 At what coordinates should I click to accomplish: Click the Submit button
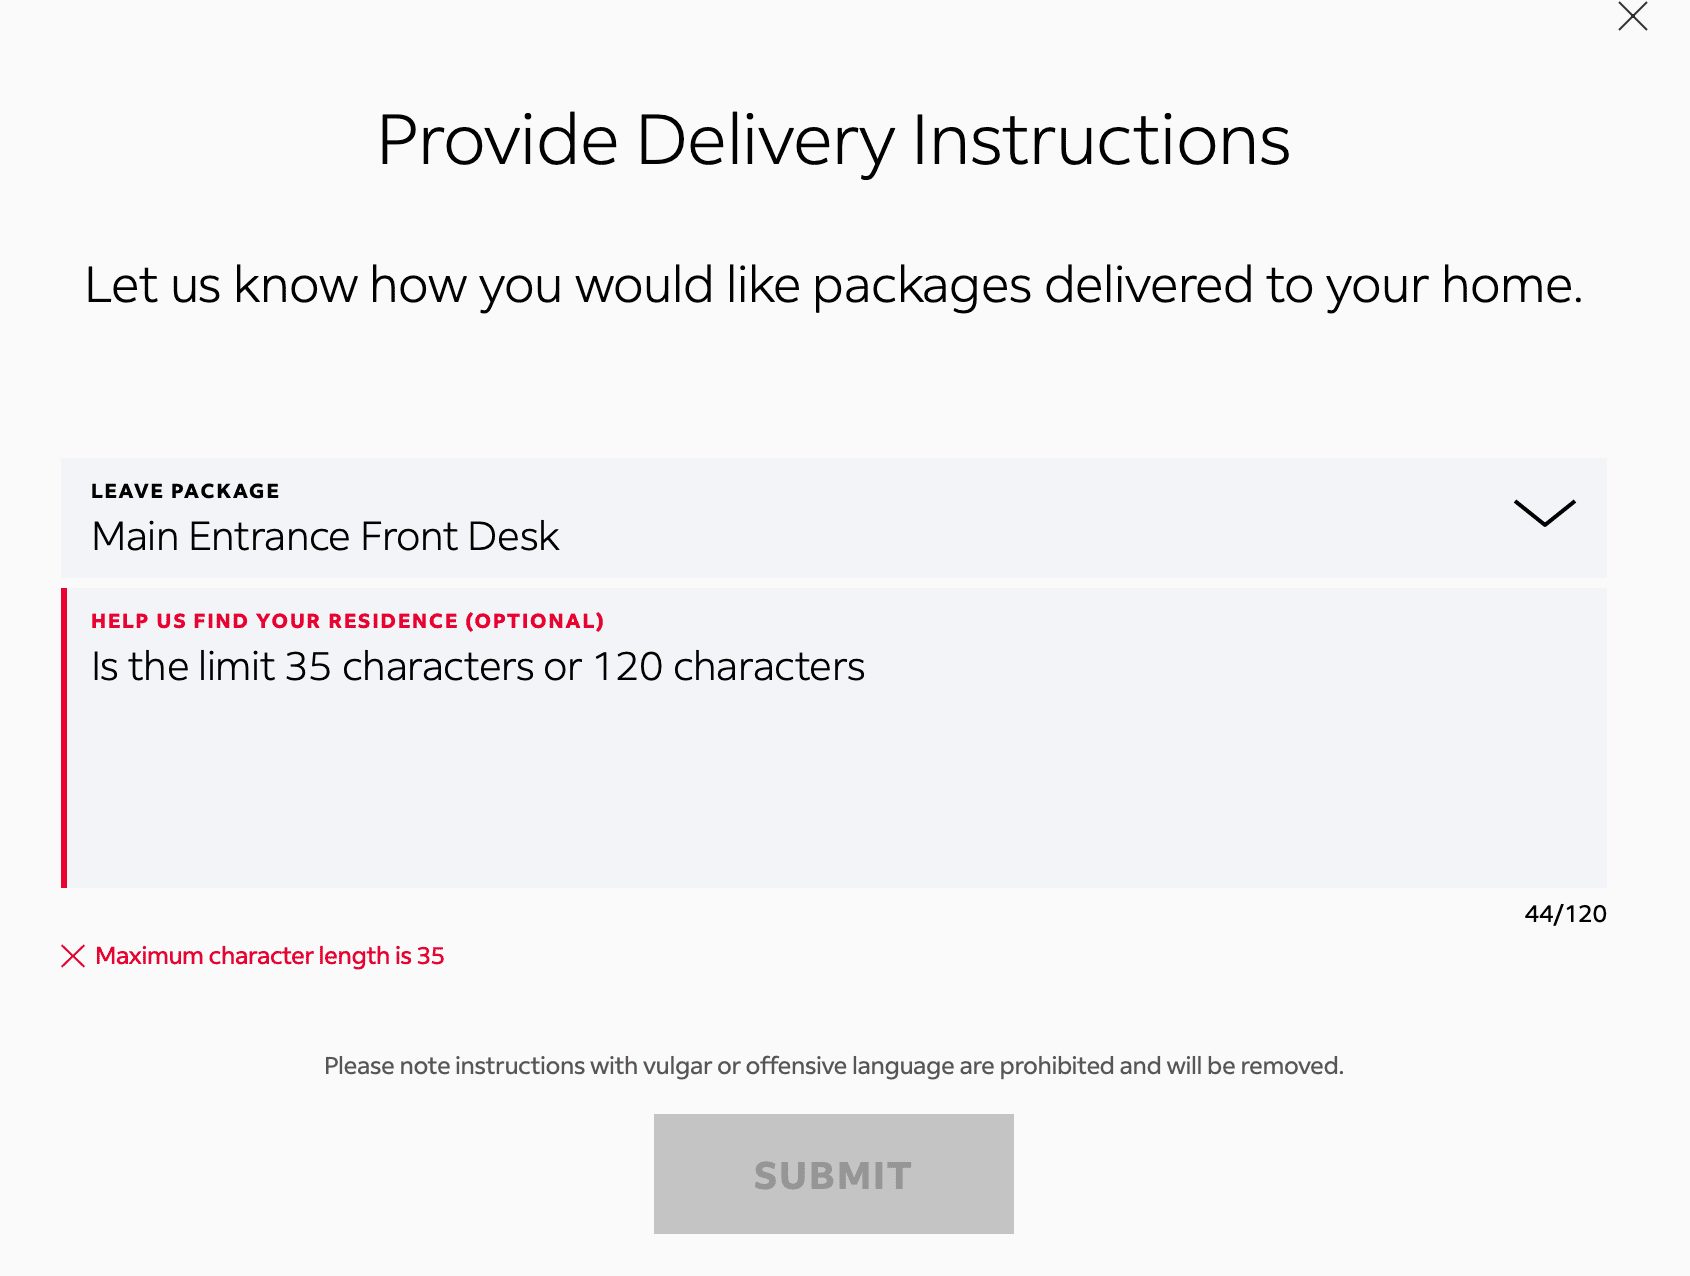833,1174
